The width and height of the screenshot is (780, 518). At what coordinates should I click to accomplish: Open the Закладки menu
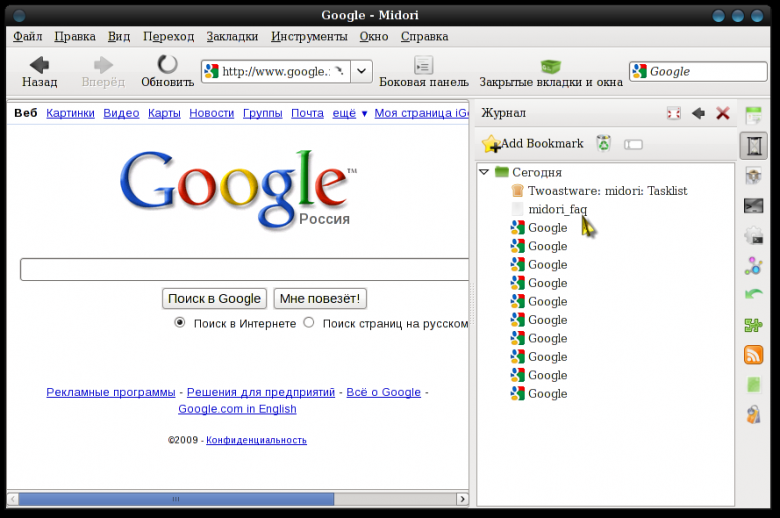(x=232, y=36)
